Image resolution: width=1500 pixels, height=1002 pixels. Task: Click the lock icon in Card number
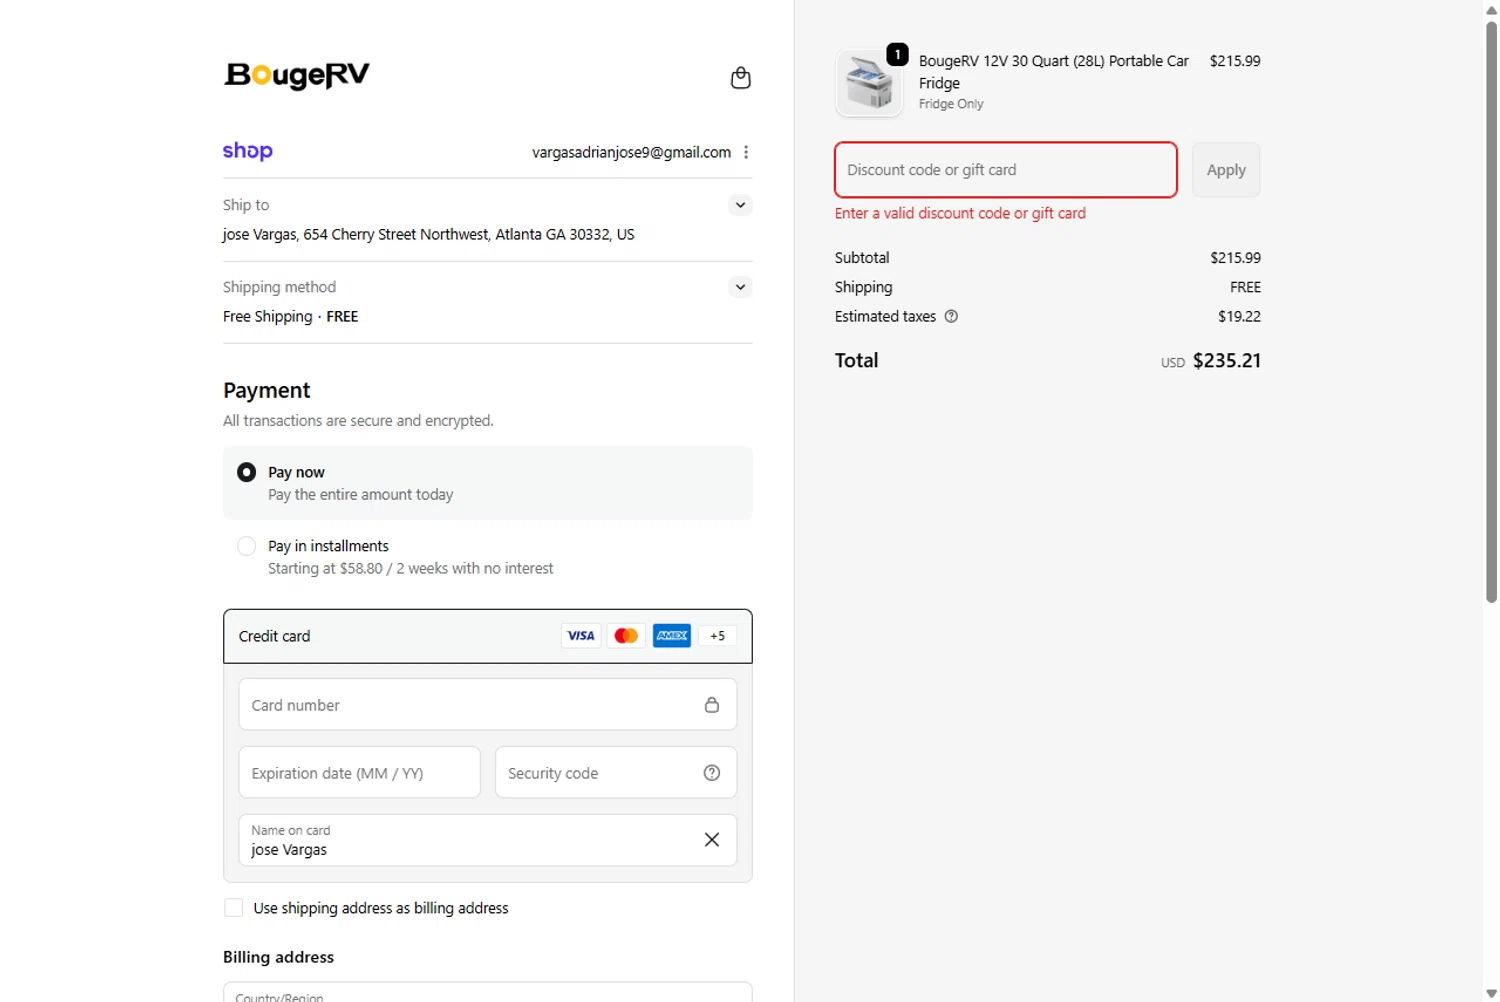(712, 705)
